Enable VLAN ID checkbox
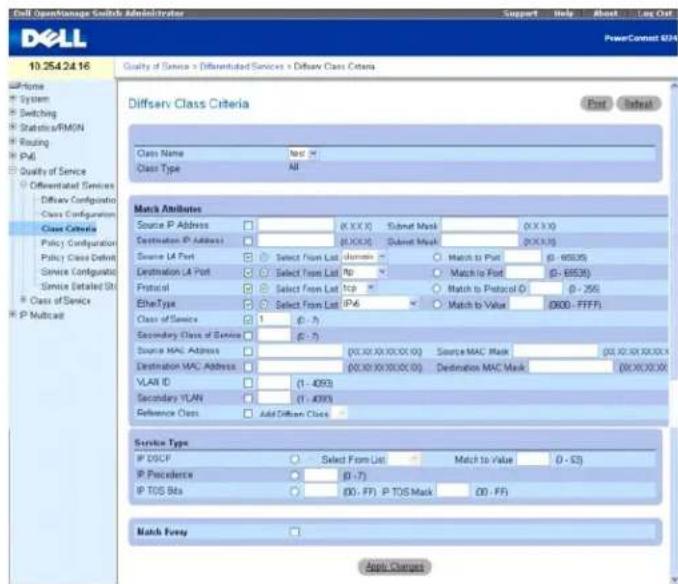This screenshot has height=584, width=678. (x=248, y=383)
